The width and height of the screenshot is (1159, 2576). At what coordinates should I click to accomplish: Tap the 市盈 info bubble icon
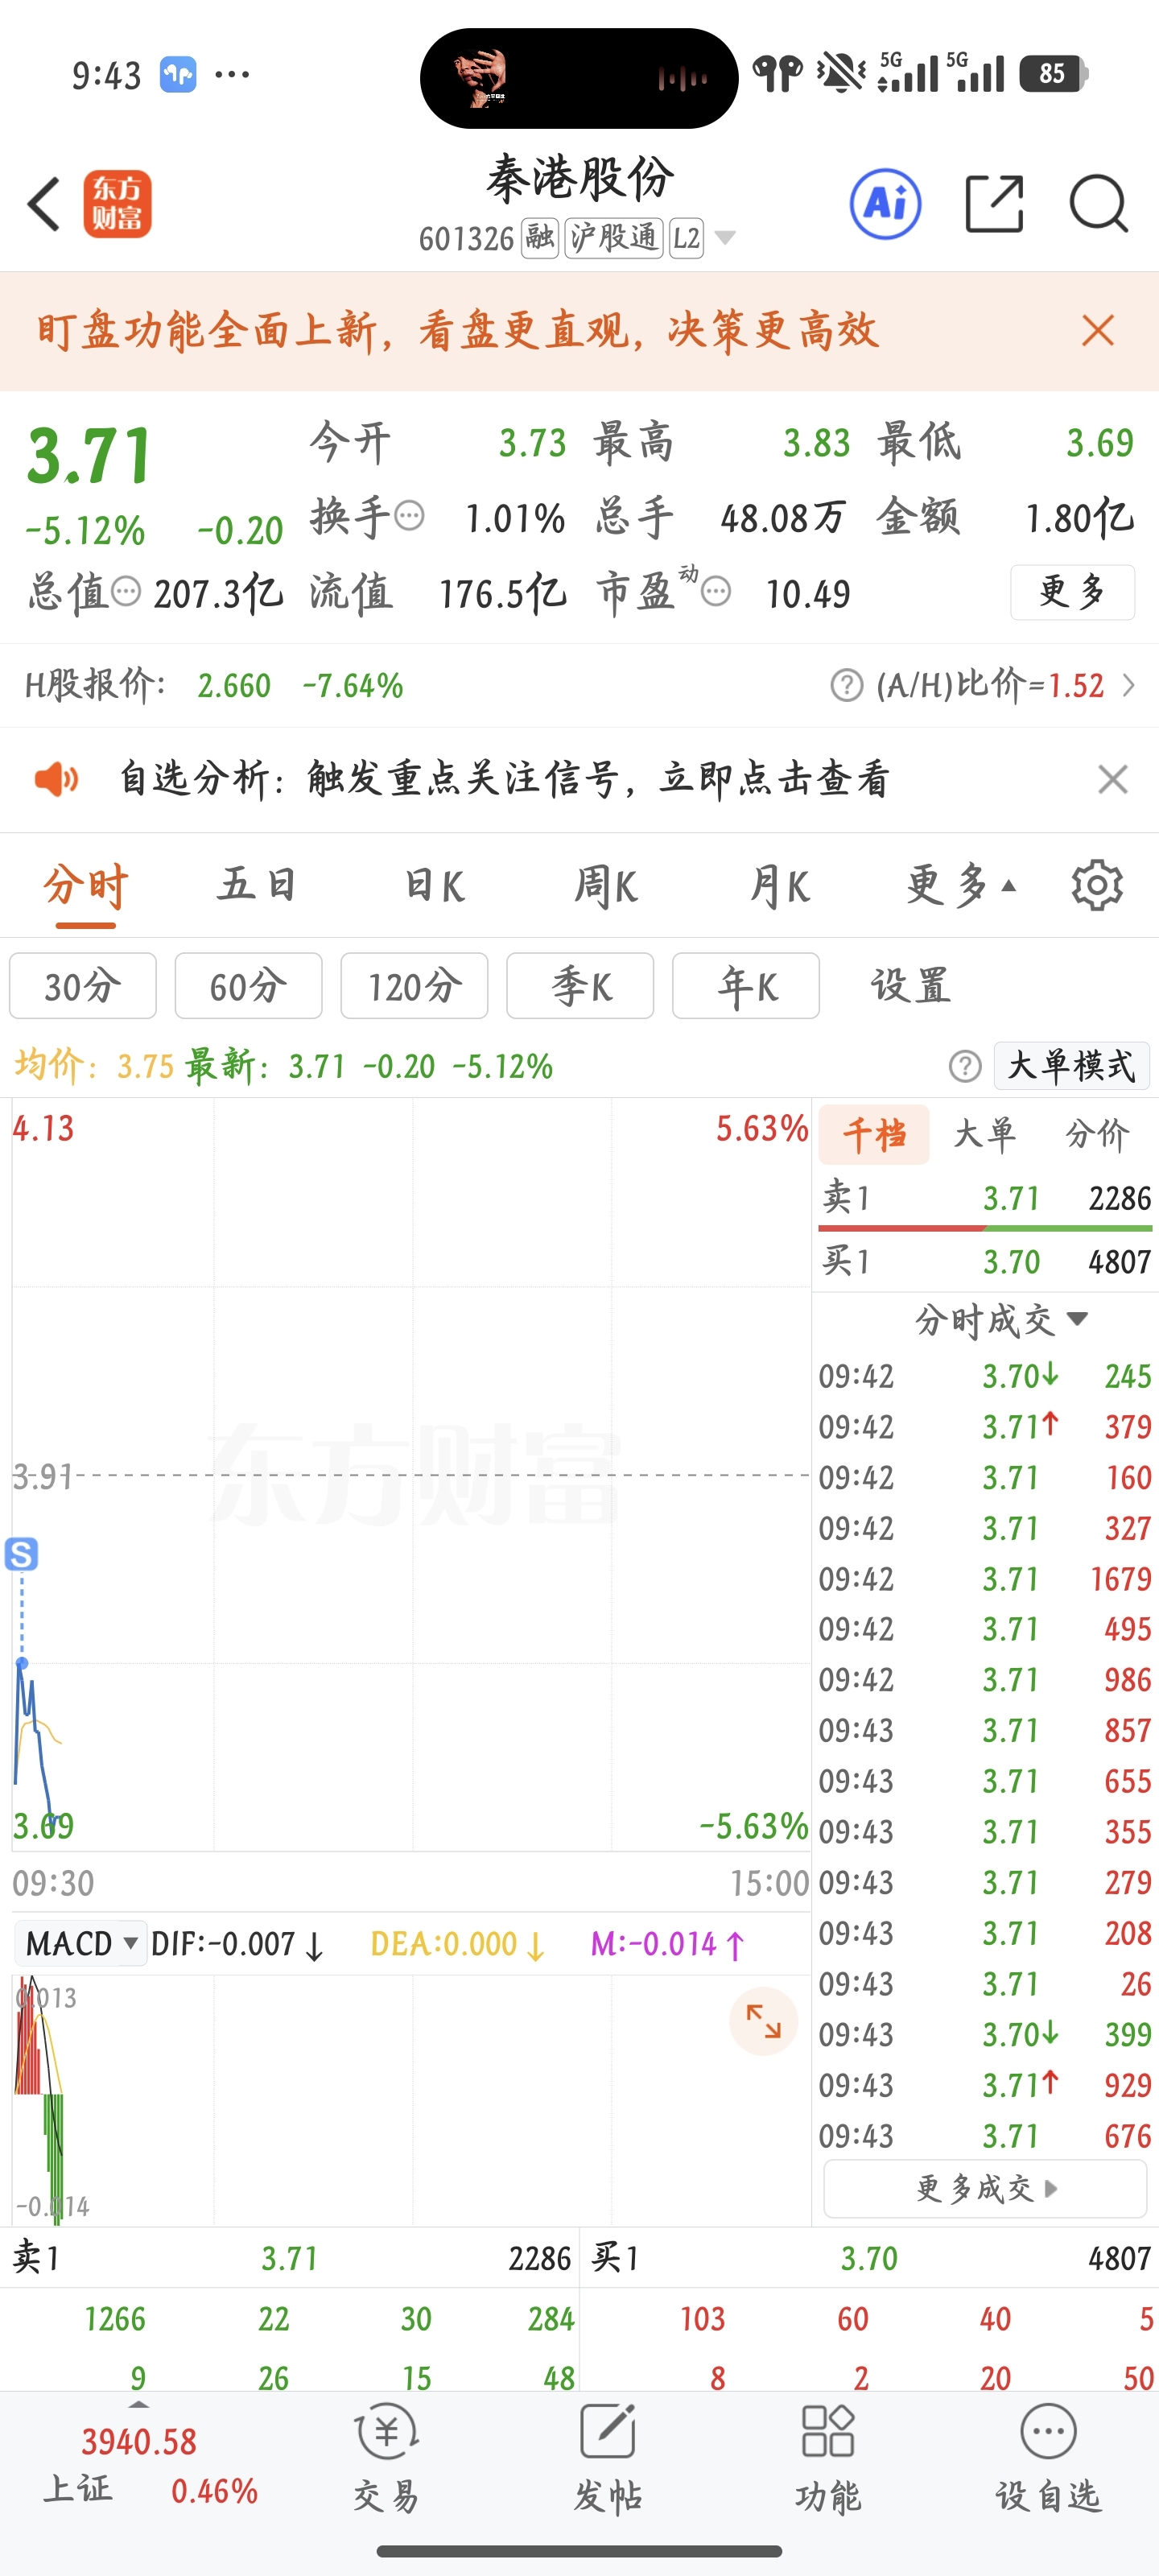pos(715,592)
